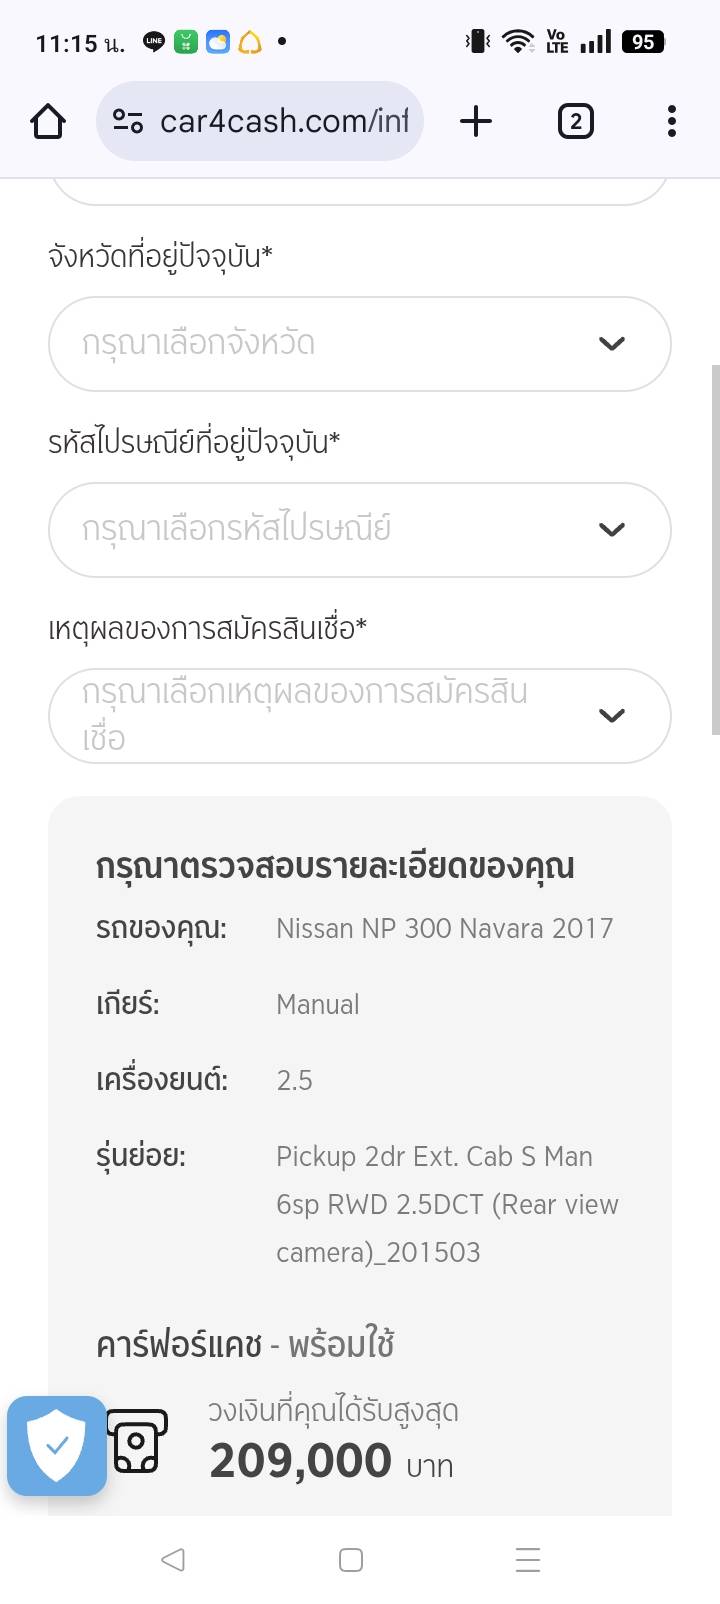Tap the car4cash.com URL address bar
The width and height of the screenshot is (720, 1604).
pos(284,122)
